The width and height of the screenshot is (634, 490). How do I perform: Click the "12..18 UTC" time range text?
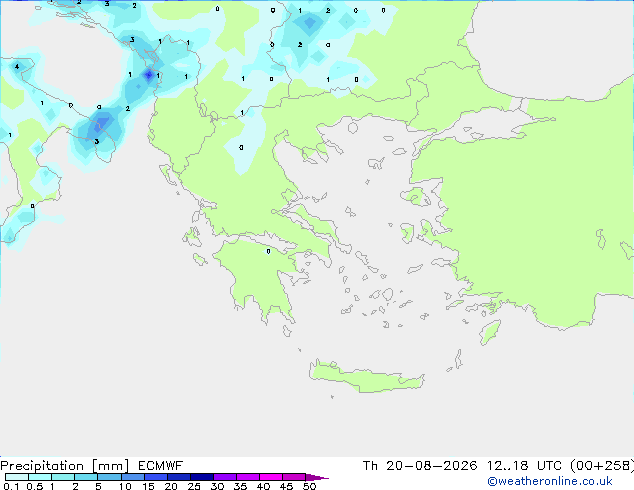(x=524, y=466)
